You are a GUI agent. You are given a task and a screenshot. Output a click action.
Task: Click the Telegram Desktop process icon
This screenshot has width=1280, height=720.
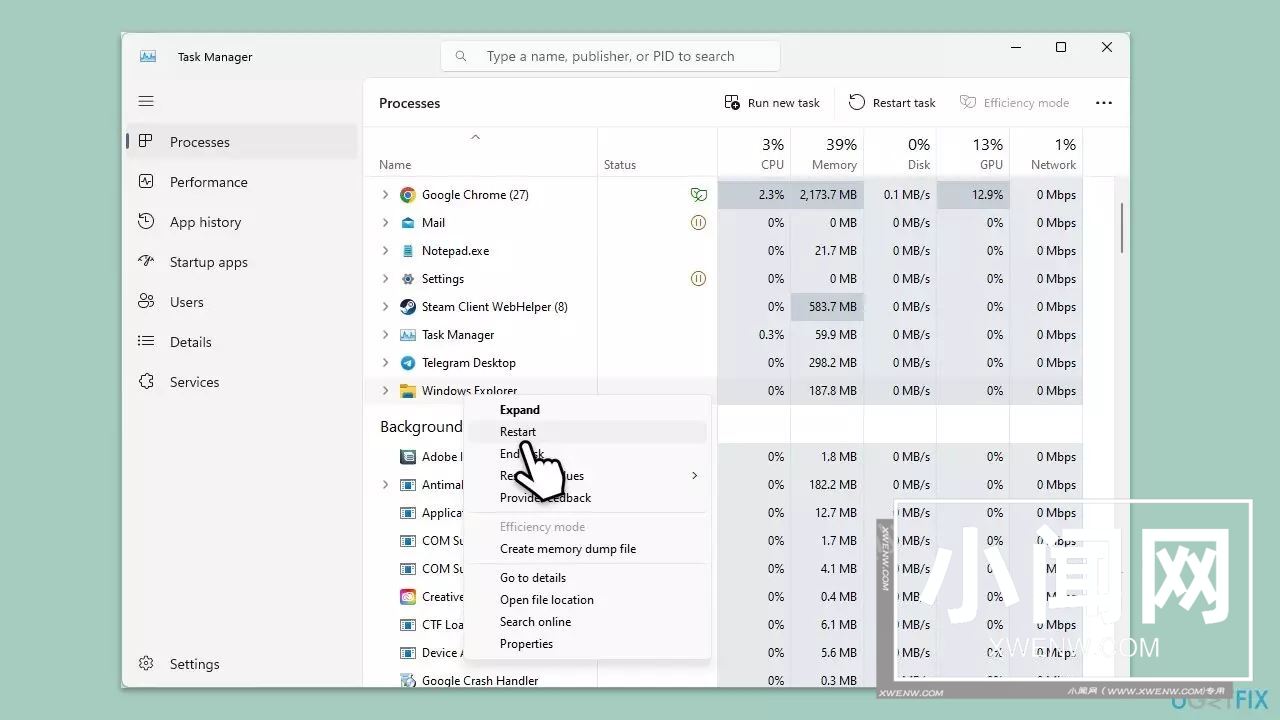408,363
